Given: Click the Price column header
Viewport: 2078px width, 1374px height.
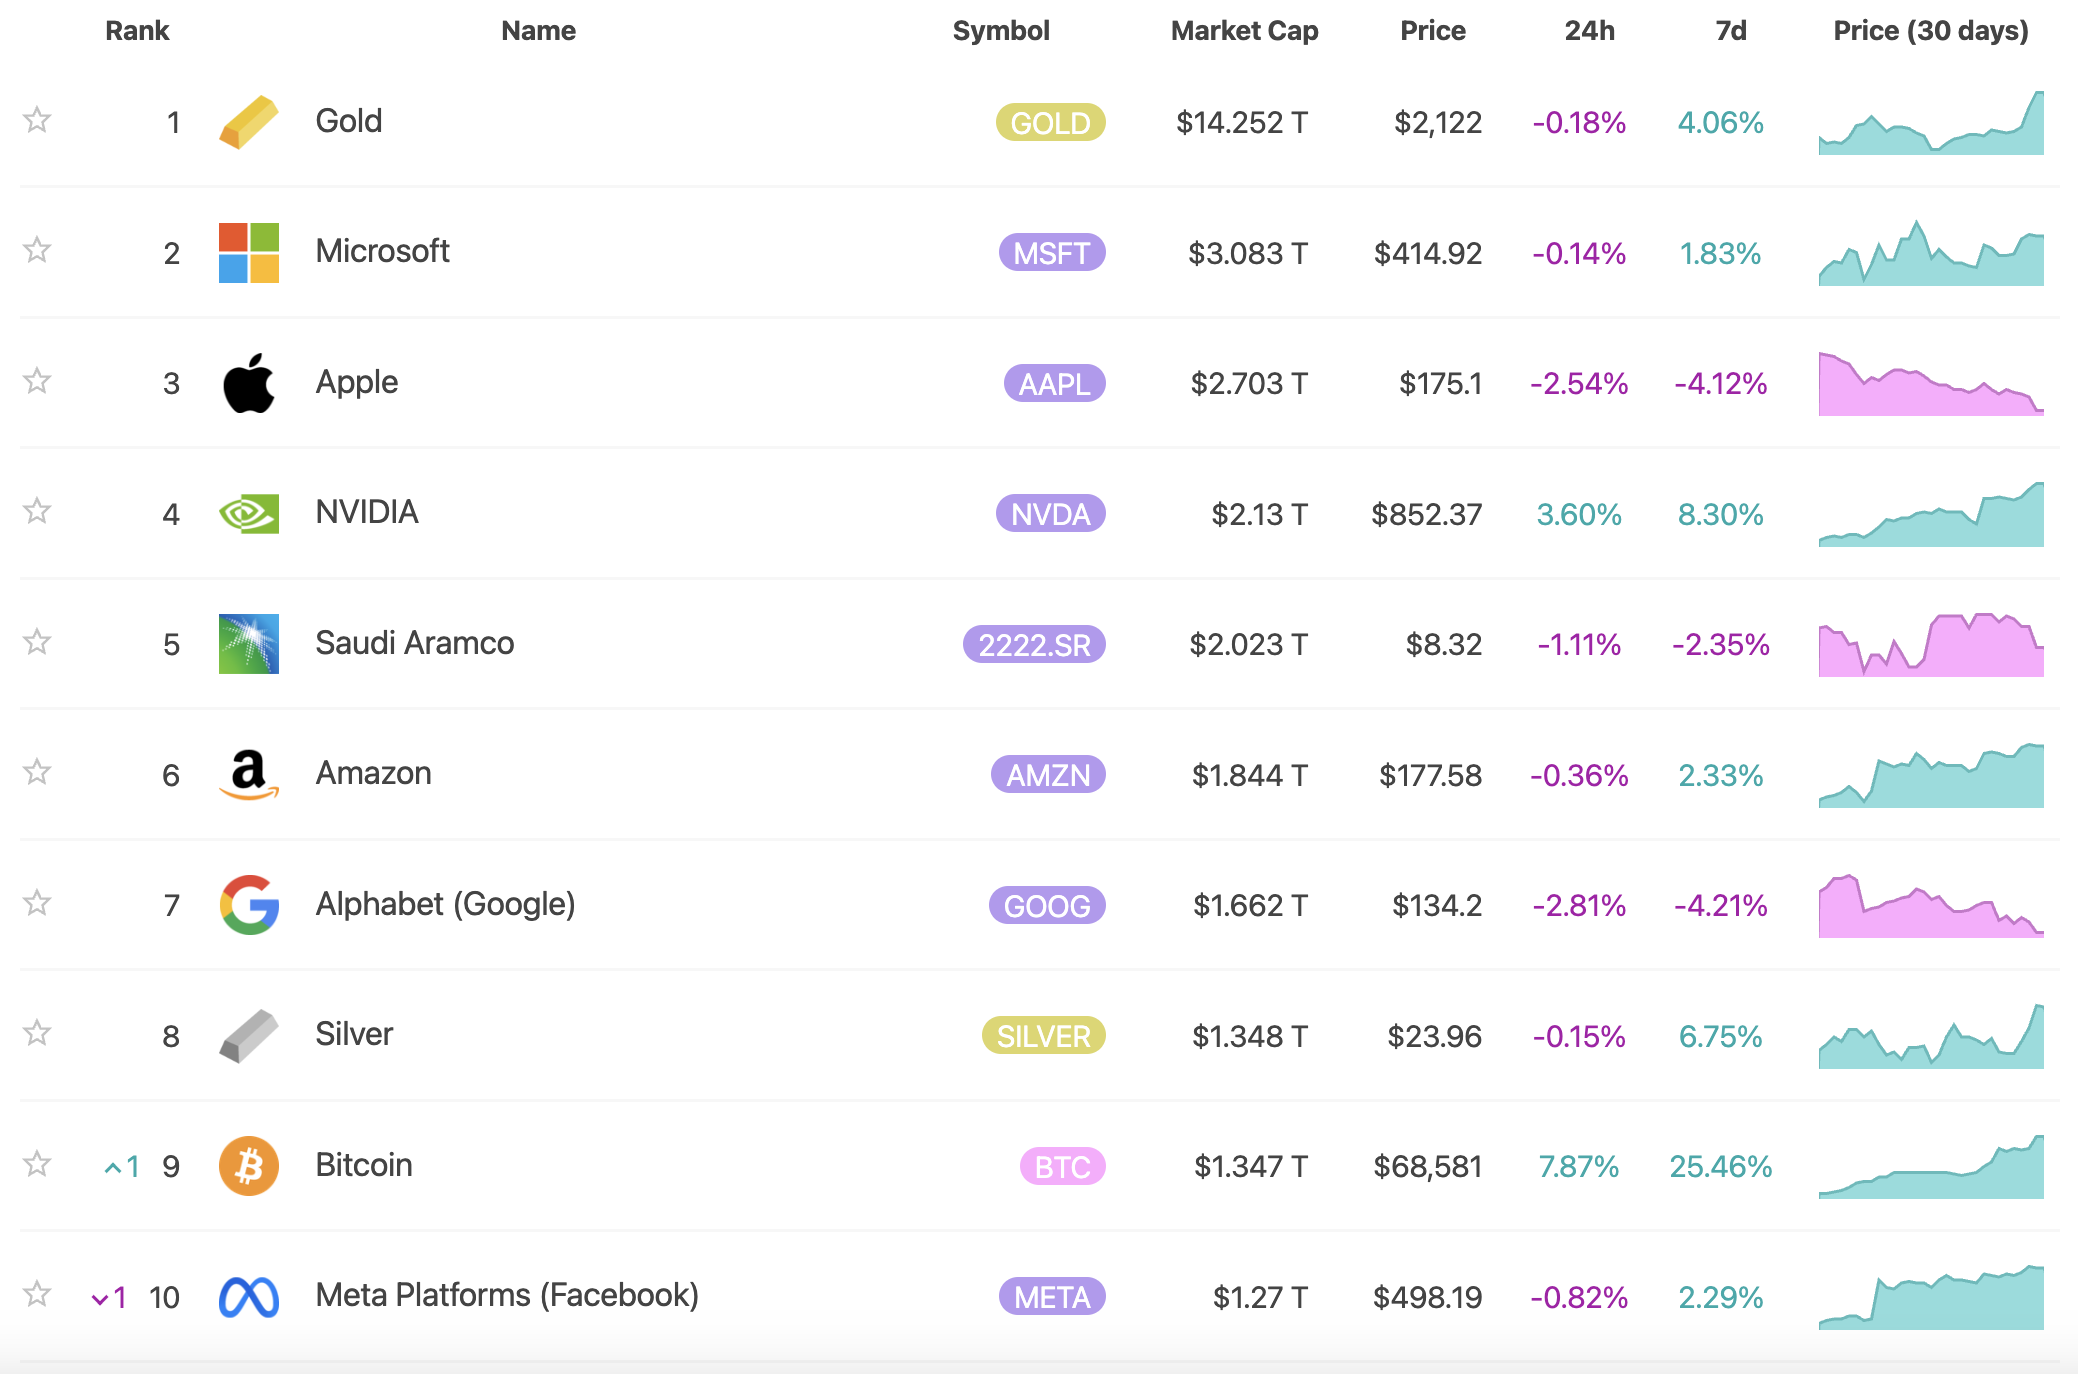Looking at the screenshot, I should point(1432,31).
